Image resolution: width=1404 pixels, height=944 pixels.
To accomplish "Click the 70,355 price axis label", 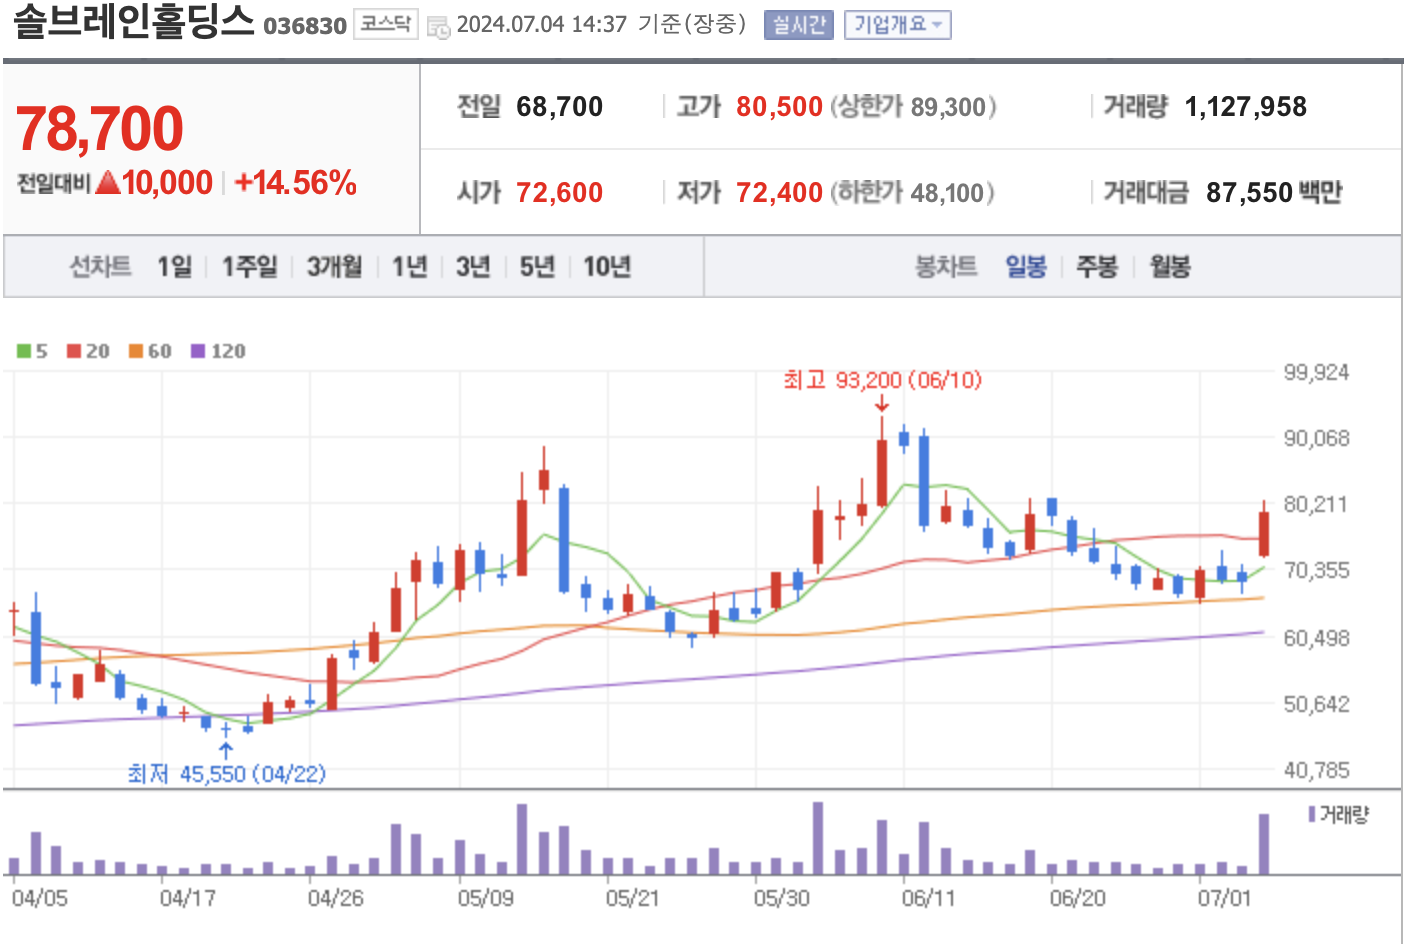I will [1317, 571].
